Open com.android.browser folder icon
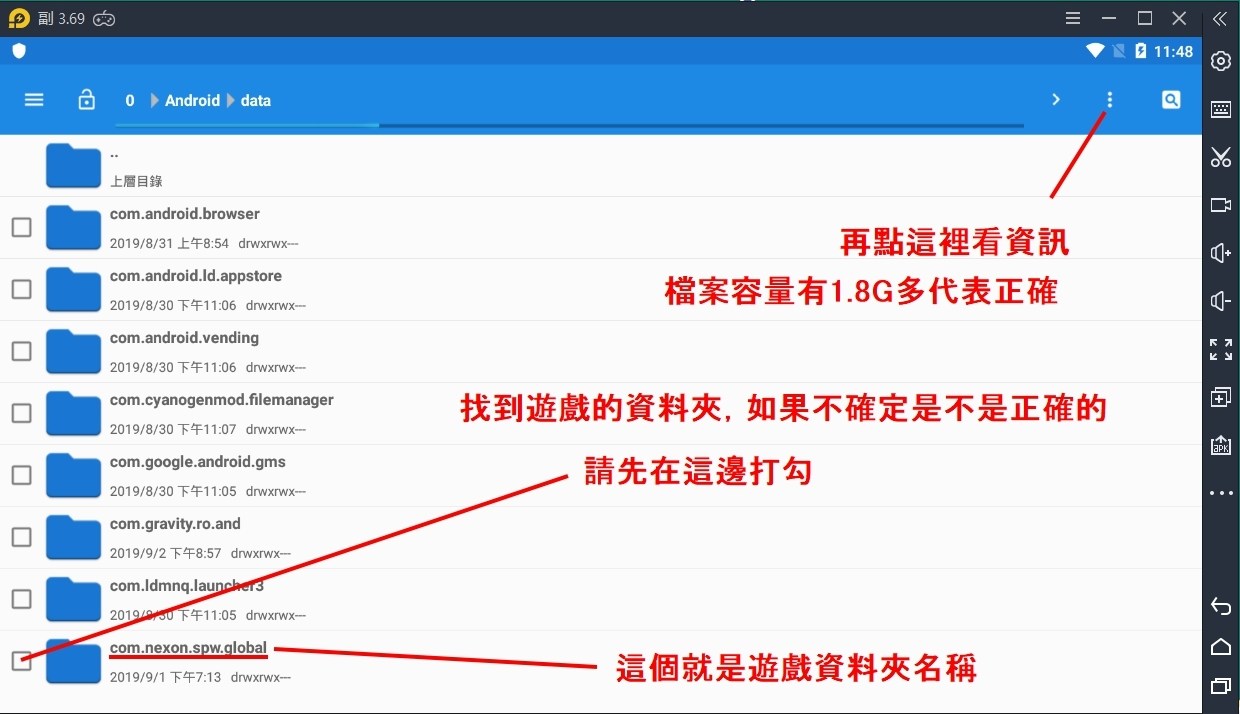This screenshot has width=1240, height=714. click(x=73, y=228)
